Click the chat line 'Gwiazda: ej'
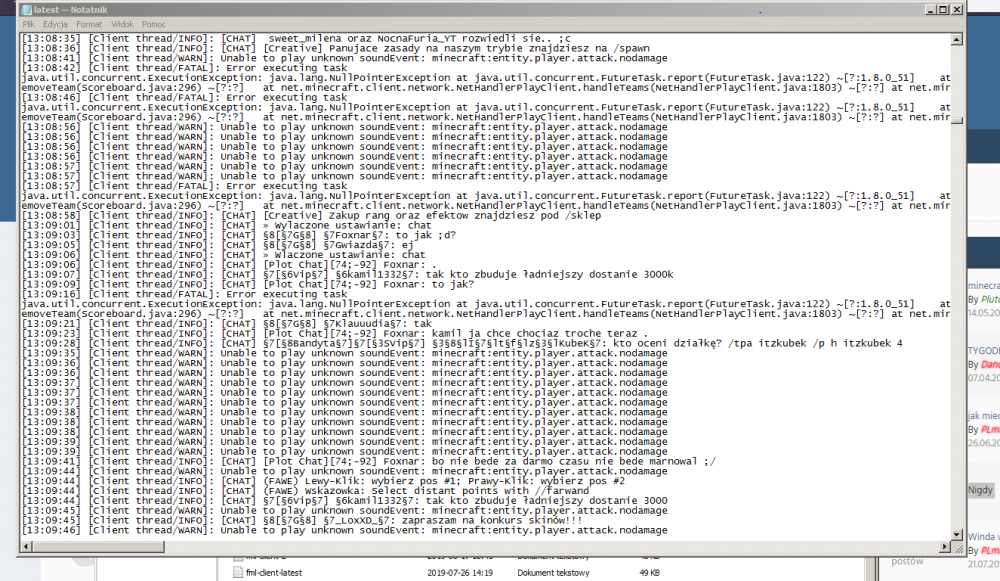This screenshot has width=1000, height=581. click(217, 245)
